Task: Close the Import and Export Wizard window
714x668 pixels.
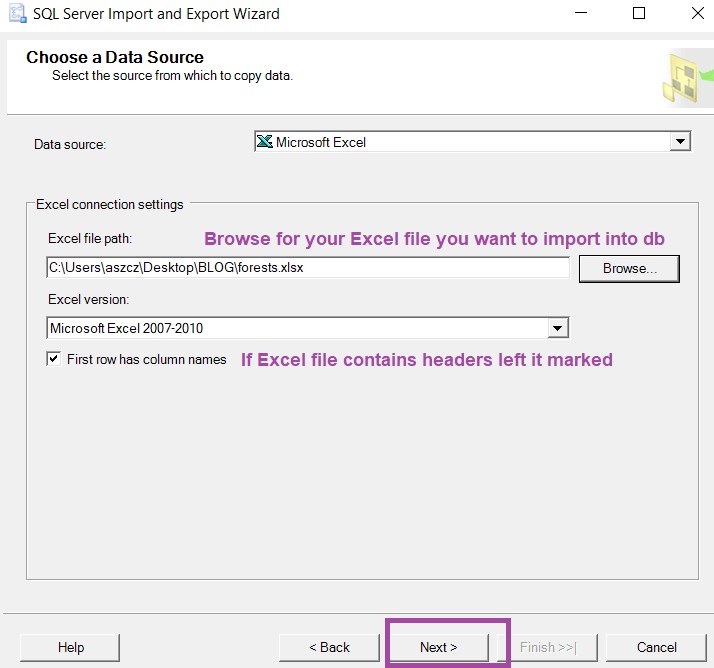Action: coord(696,14)
